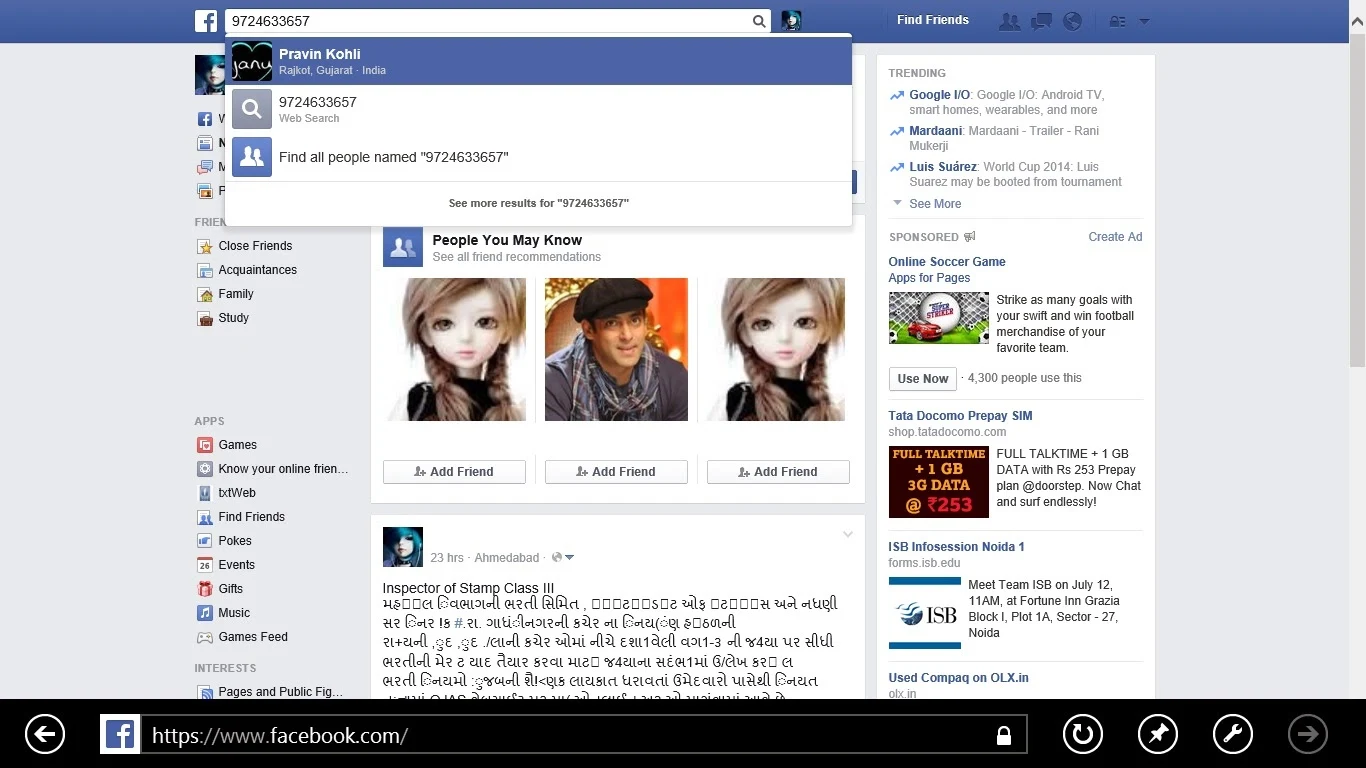Click the 23 hrs timestamp on the post
The width and height of the screenshot is (1366, 768).
click(x=447, y=558)
